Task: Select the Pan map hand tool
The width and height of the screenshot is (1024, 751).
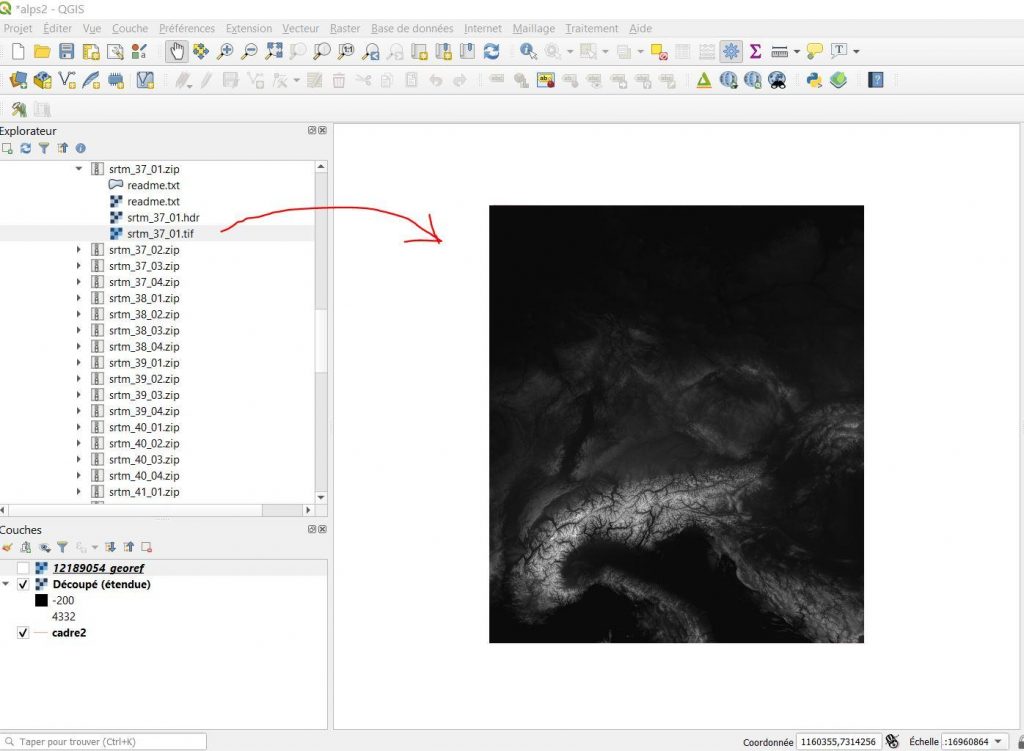Action: 176,51
